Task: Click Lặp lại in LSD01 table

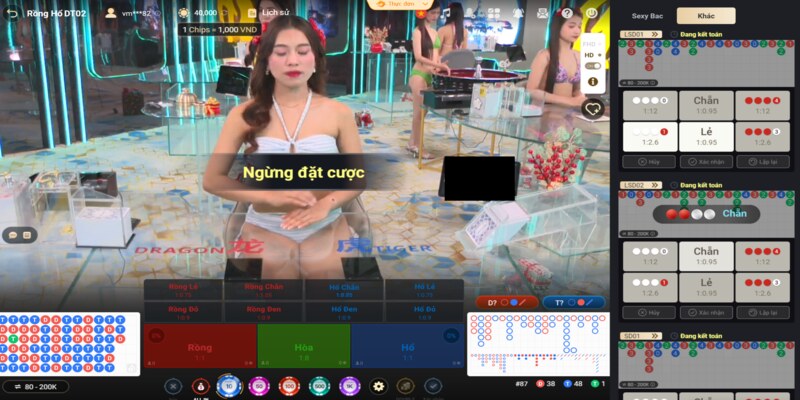Action: click(763, 162)
